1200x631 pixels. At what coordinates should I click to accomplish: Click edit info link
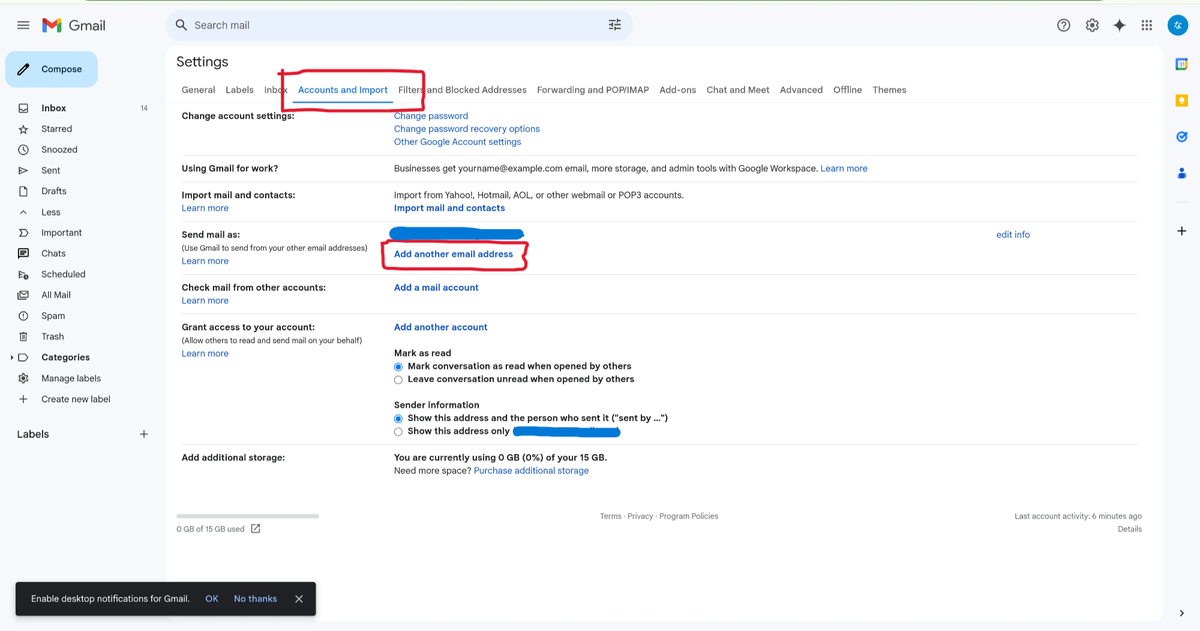tap(1013, 235)
